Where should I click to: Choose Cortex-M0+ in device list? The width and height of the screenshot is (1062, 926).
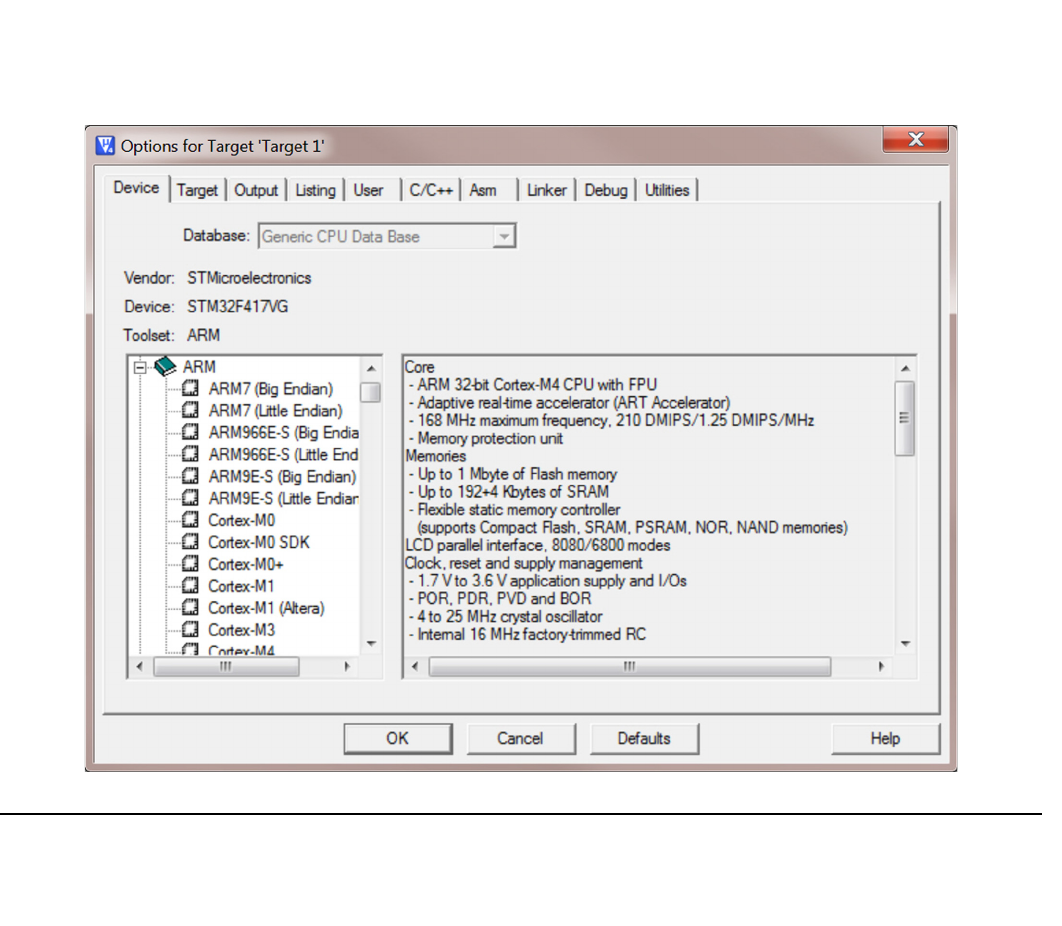(x=246, y=564)
